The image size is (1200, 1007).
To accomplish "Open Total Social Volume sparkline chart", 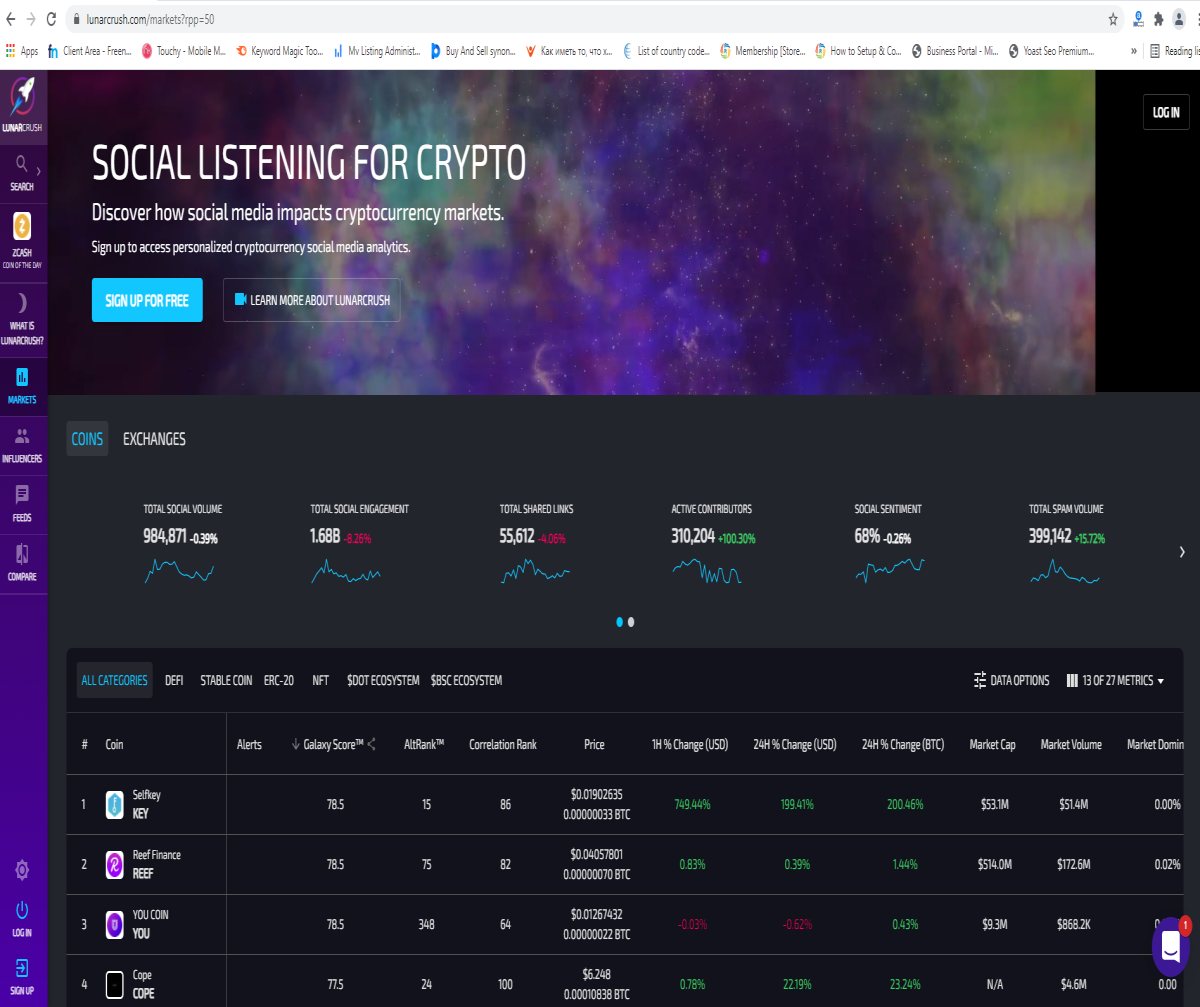I will (180, 572).
